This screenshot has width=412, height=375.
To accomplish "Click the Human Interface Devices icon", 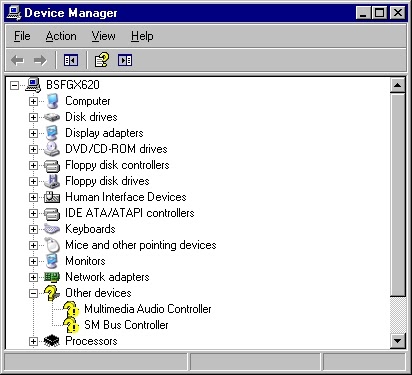I will 52,197.
